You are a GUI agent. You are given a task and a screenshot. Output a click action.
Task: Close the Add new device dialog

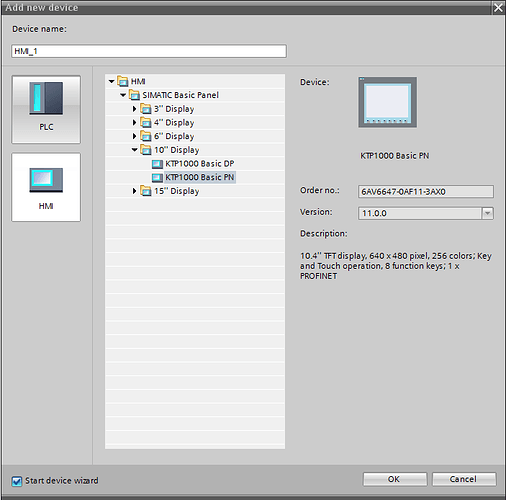pos(498,7)
